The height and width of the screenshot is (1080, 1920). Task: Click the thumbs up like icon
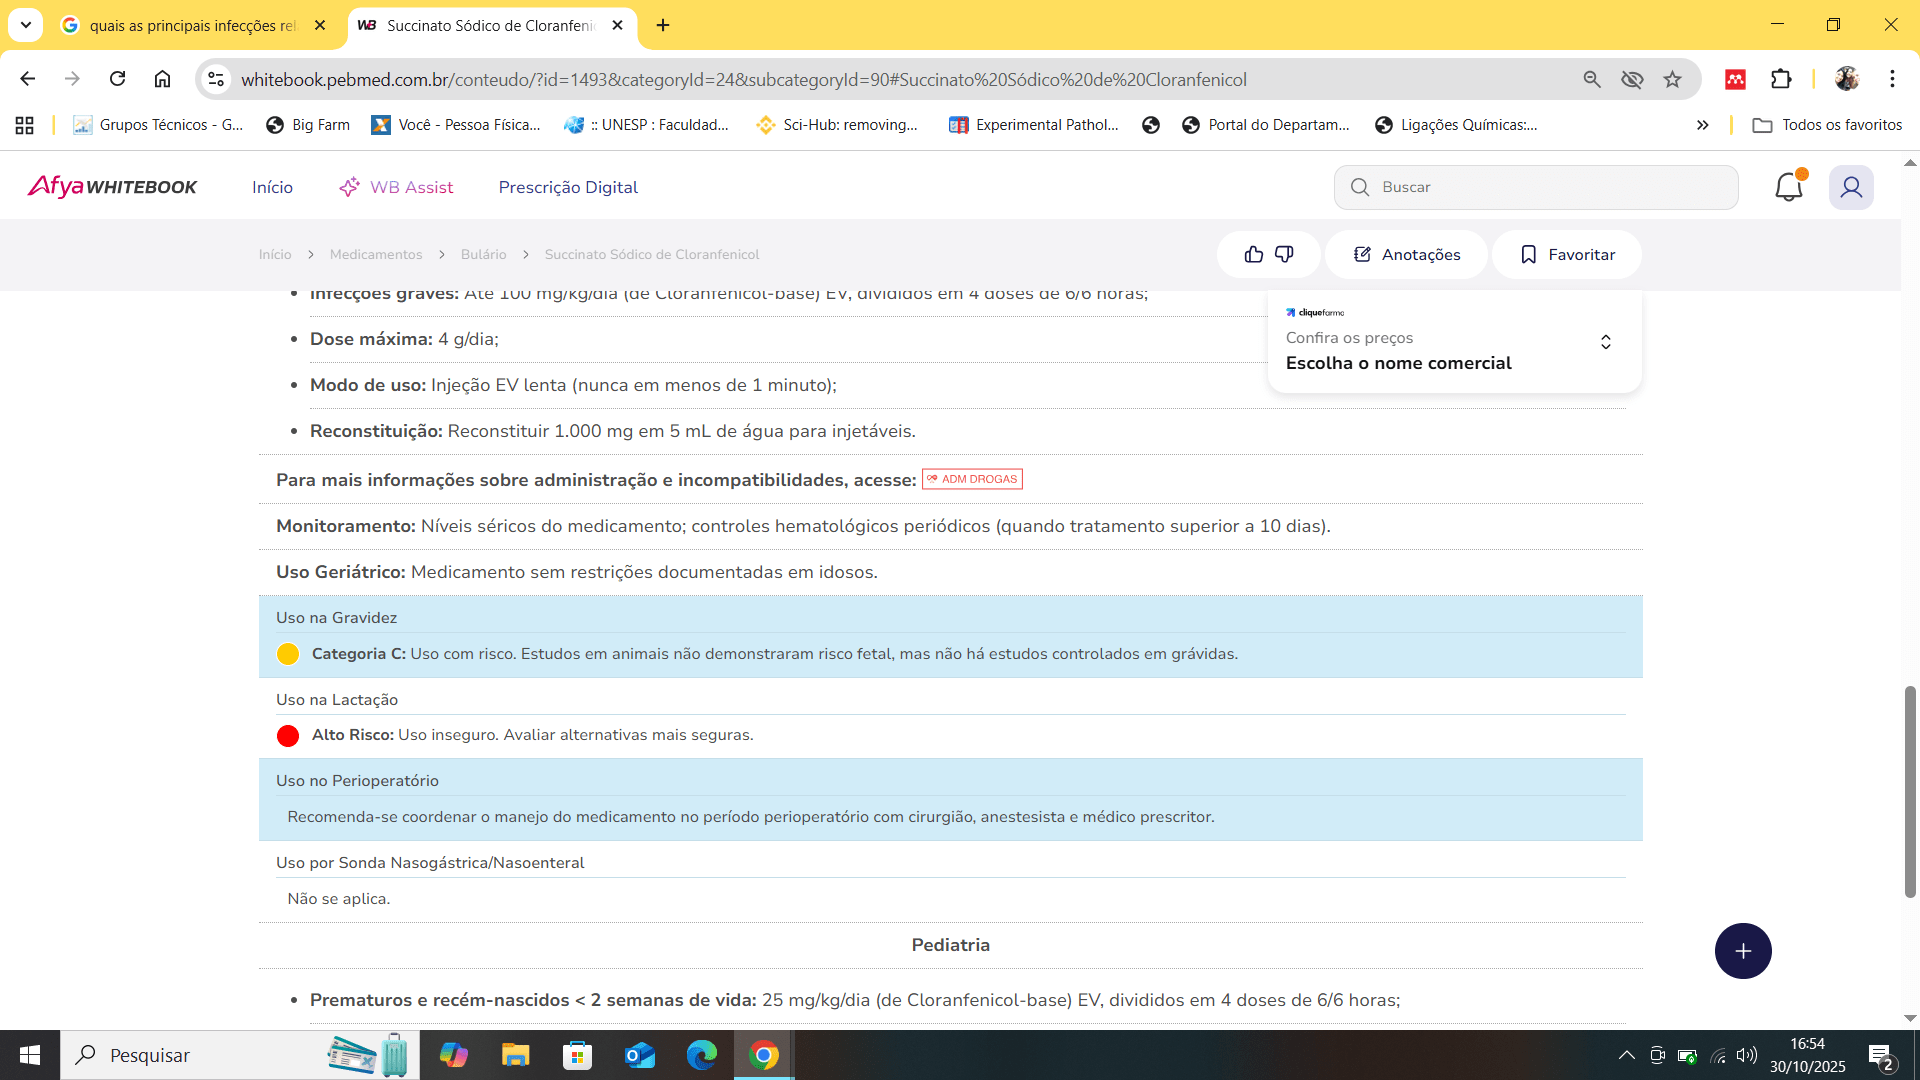[1253, 254]
